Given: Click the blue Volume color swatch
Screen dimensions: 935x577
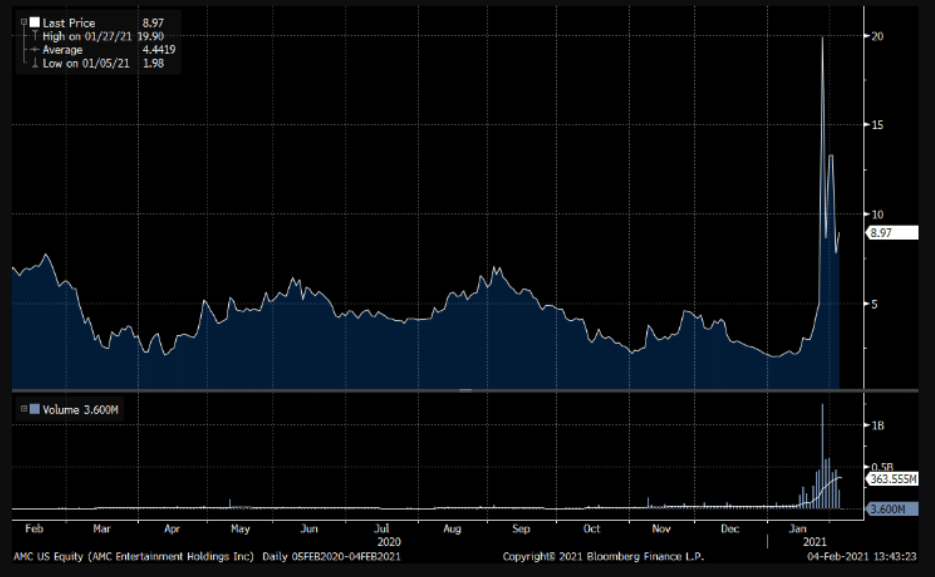Looking at the screenshot, I should (x=35, y=409).
